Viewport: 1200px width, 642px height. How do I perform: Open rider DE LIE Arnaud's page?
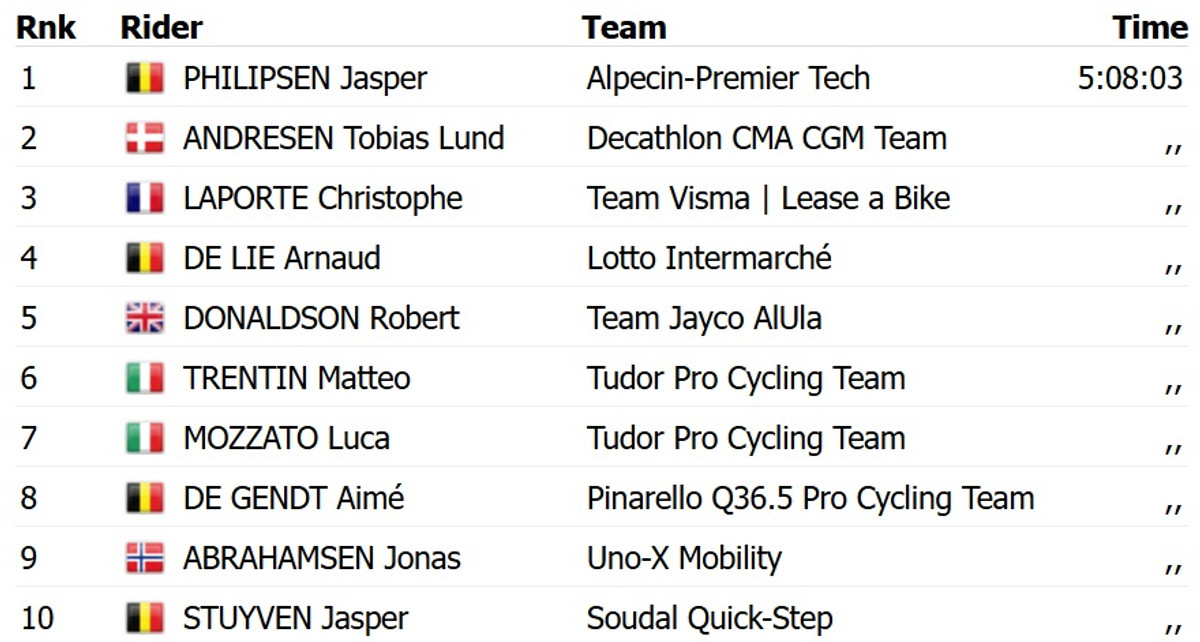[281, 259]
